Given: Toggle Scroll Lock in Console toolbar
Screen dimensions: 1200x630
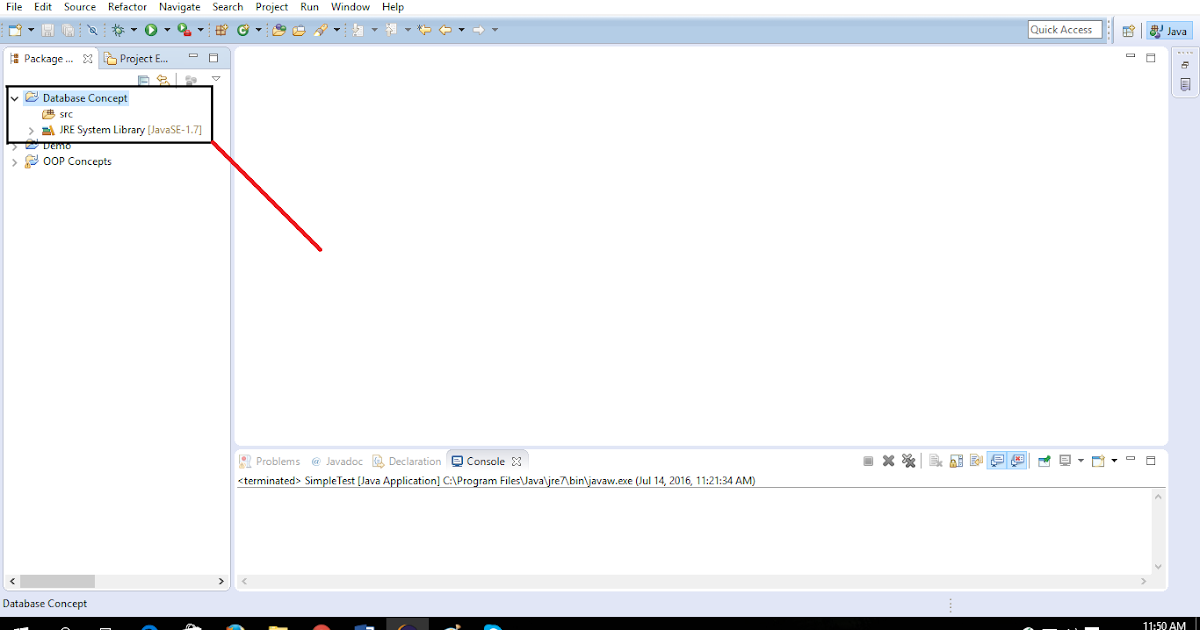Looking at the screenshot, I should coord(954,460).
